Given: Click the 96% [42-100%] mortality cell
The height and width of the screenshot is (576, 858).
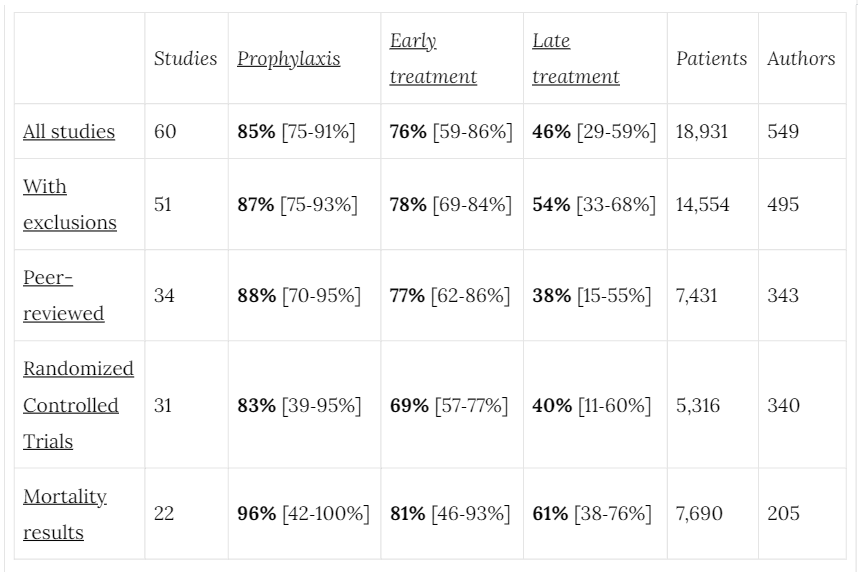Looking at the screenshot, I should (303, 514).
